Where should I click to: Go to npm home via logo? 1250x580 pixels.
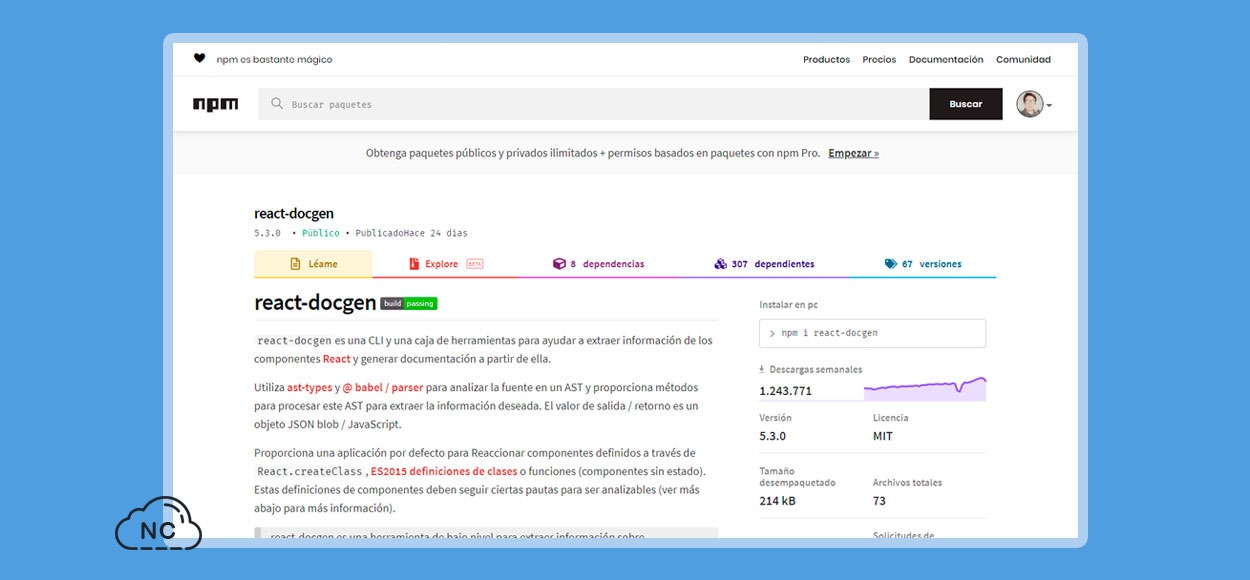click(x=216, y=104)
